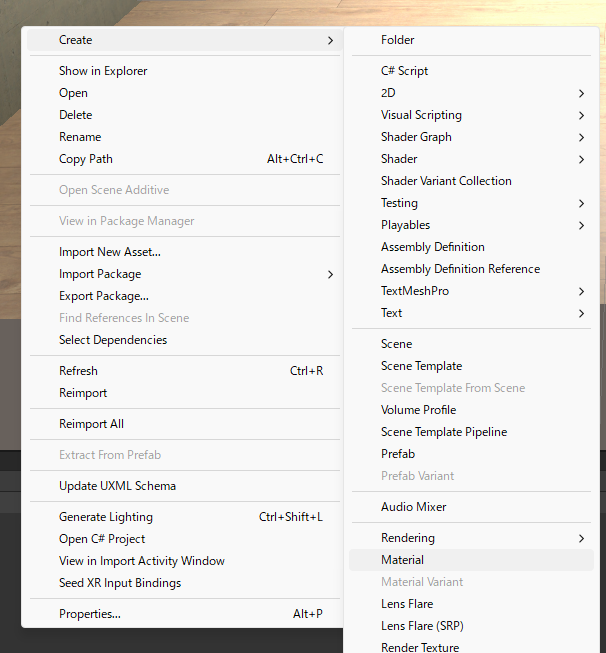This screenshot has height=653, width=606.
Task: Create a Render Texture
Action: [471, 647]
